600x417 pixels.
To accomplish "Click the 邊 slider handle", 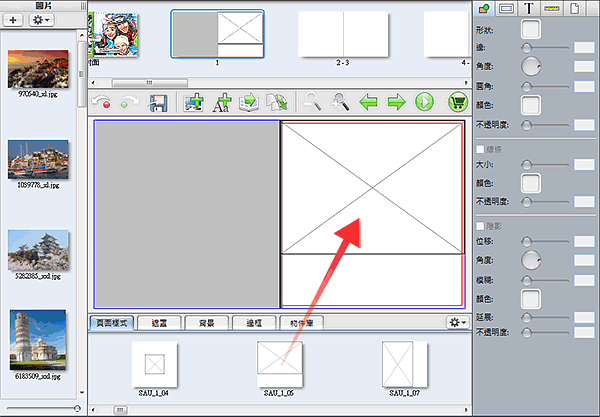I will [527, 48].
